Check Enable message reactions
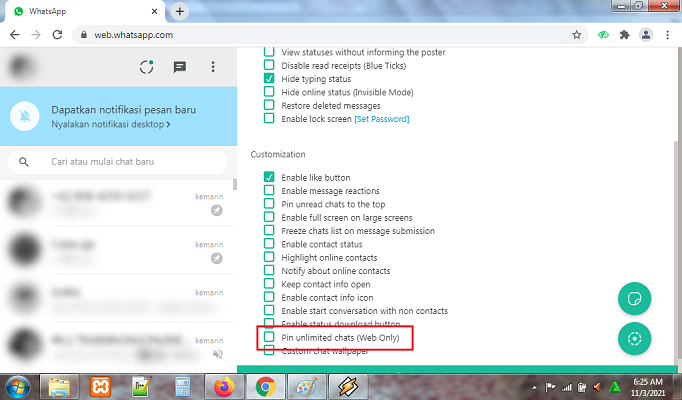Image resolution: width=682 pixels, height=400 pixels. 269,190
